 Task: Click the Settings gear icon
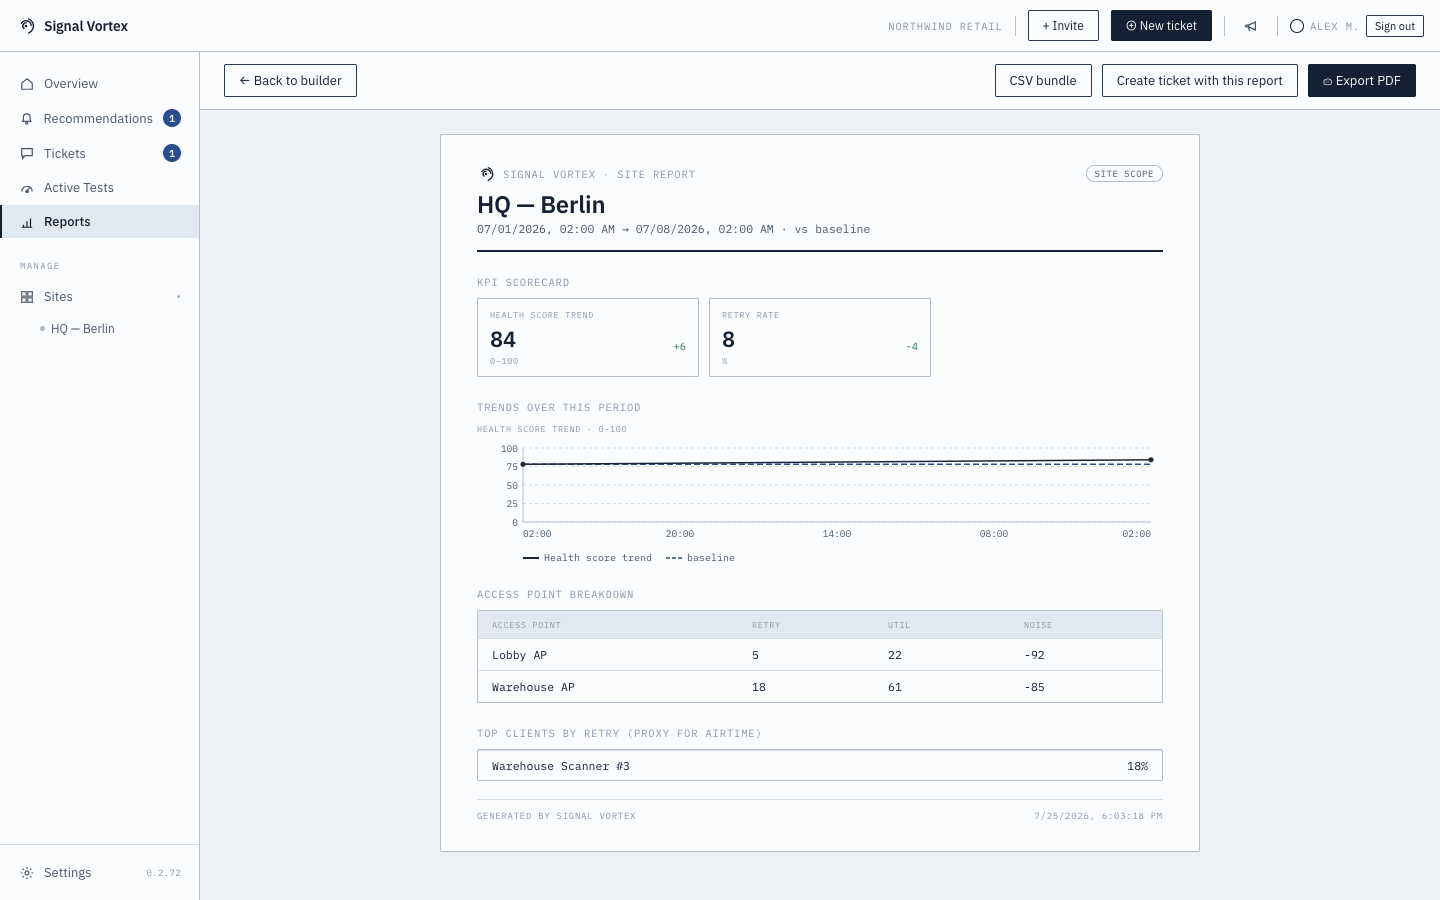point(27,873)
